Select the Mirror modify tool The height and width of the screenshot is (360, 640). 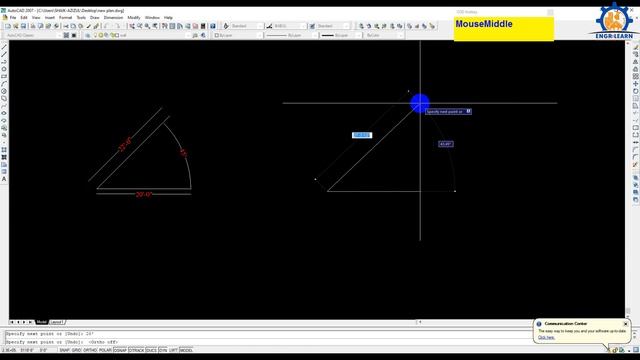pos(636,62)
